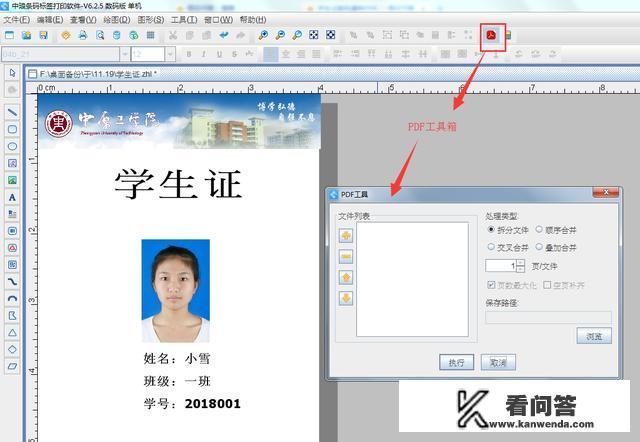Click the zoom in magnifier icon
The image size is (640, 442).
tap(263, 35)
